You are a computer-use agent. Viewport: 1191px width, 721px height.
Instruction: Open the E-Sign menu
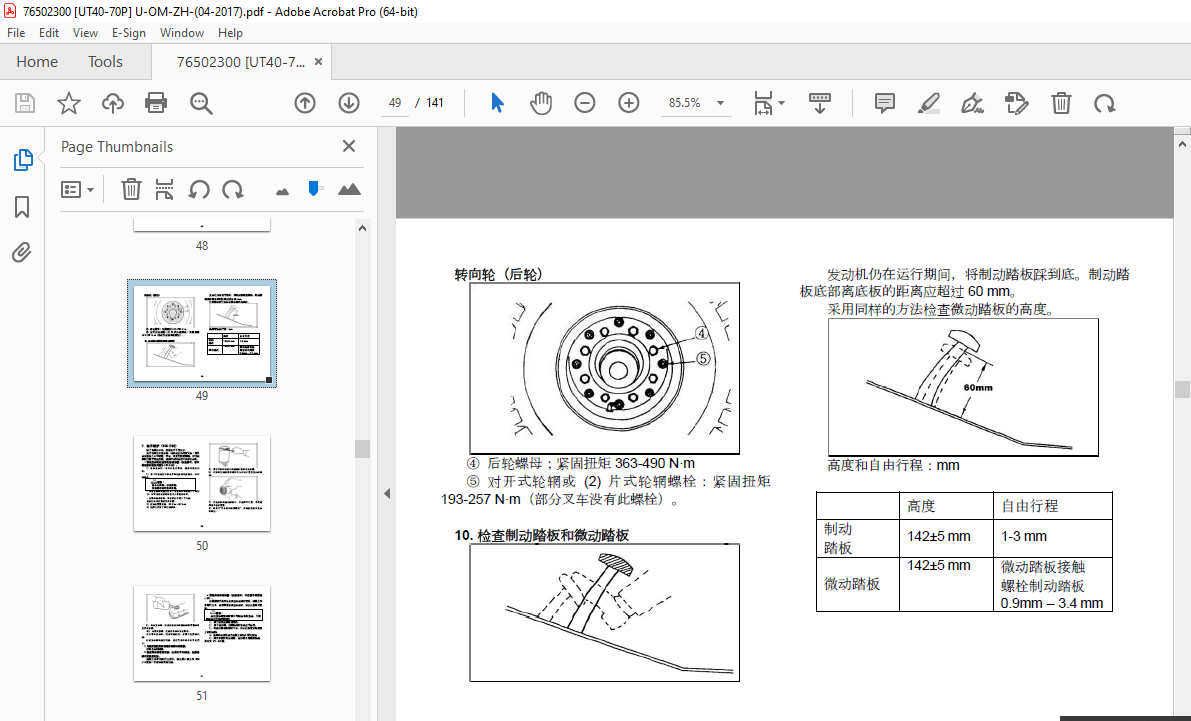point(128,33)
